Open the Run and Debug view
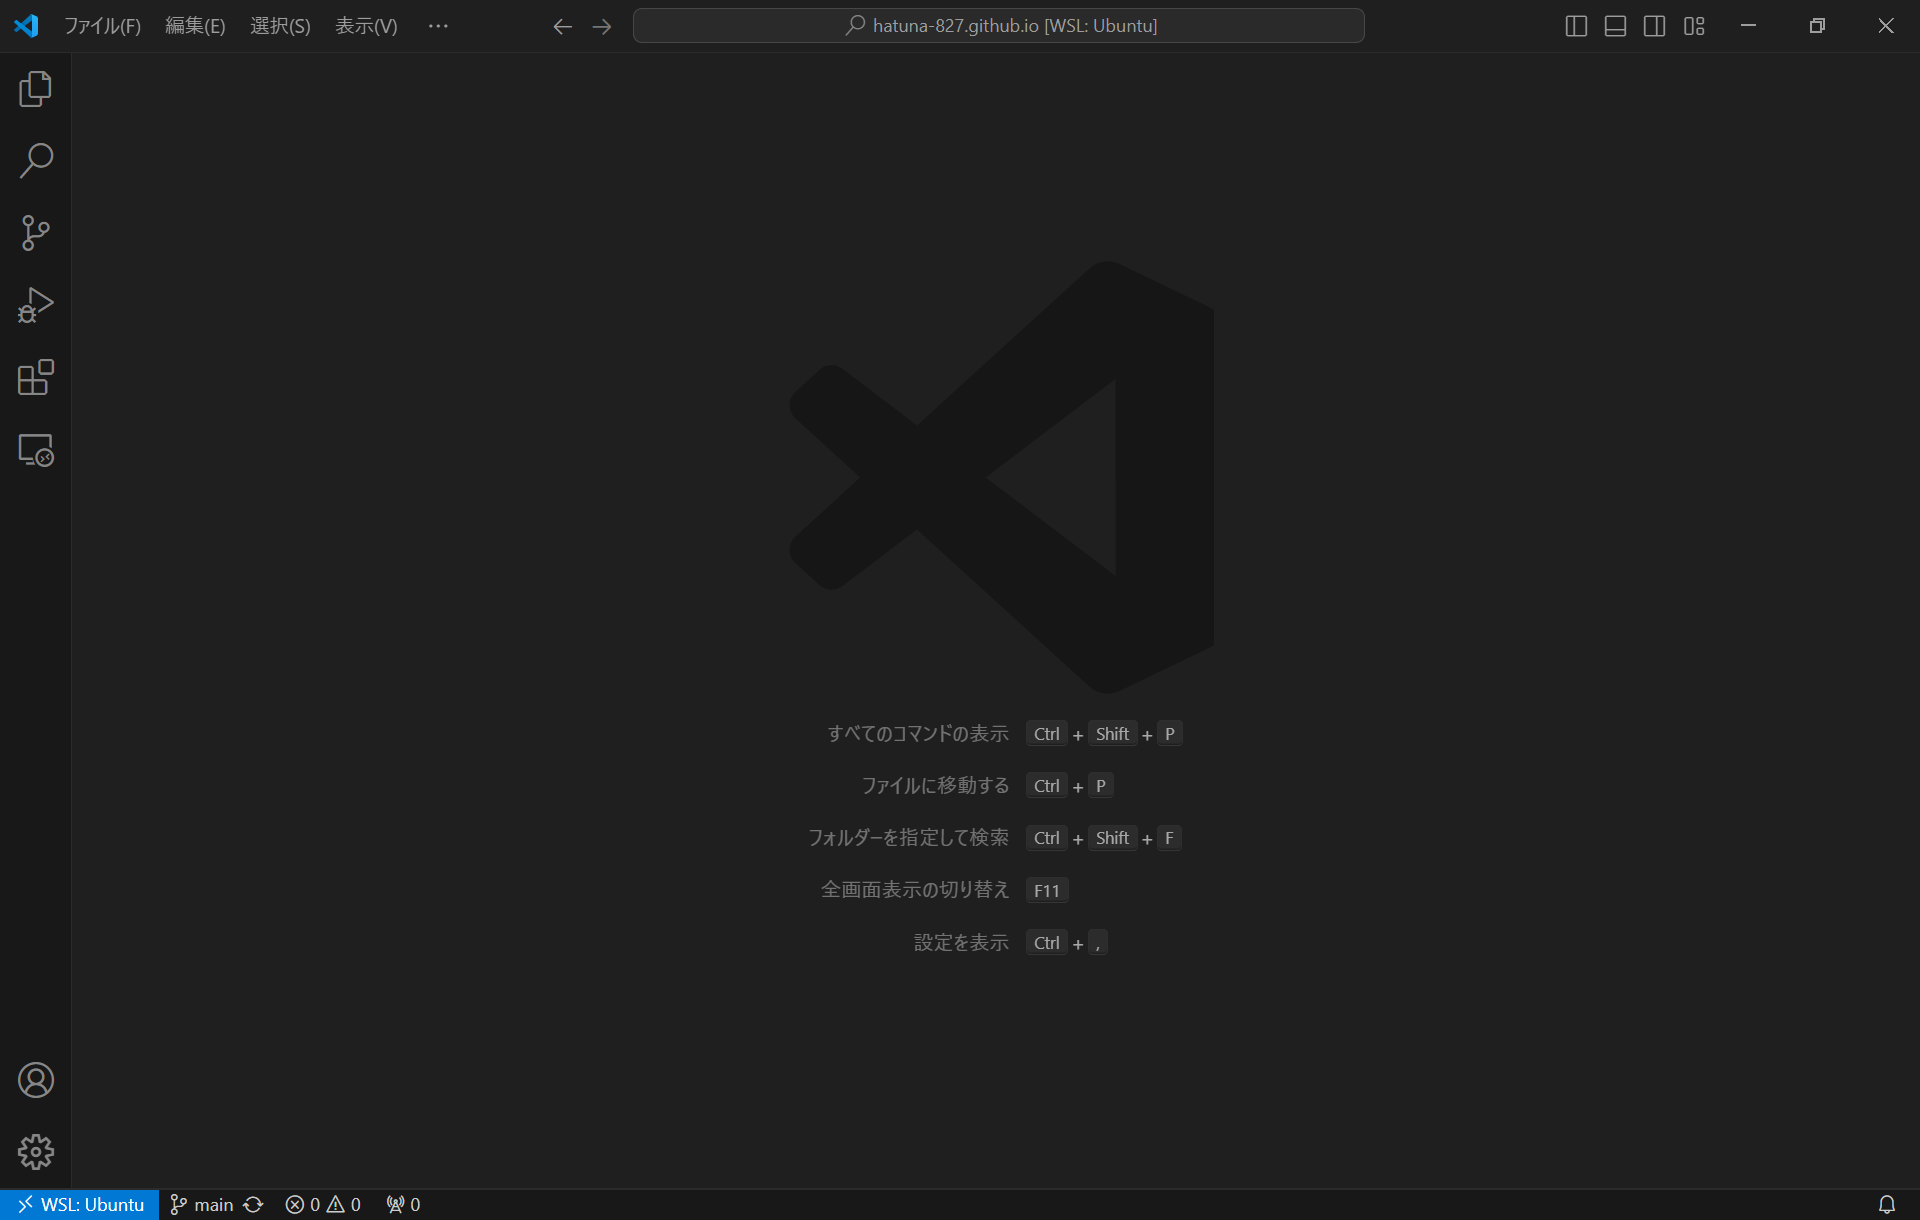This screenshot has height=1220, width=1920. point(35,305)
